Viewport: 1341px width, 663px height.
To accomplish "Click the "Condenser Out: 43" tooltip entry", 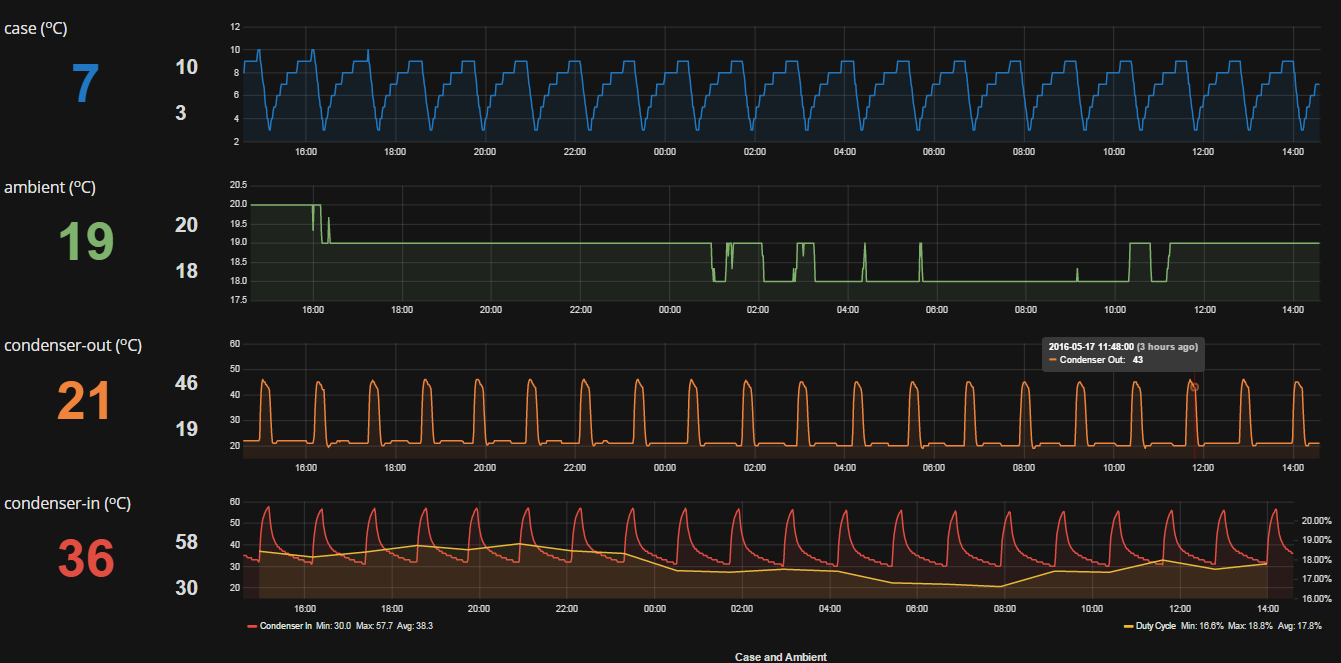I will (x=1095, y=359).
